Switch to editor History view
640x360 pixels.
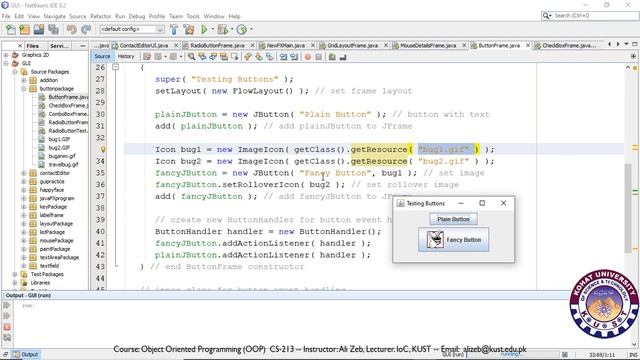126,57
